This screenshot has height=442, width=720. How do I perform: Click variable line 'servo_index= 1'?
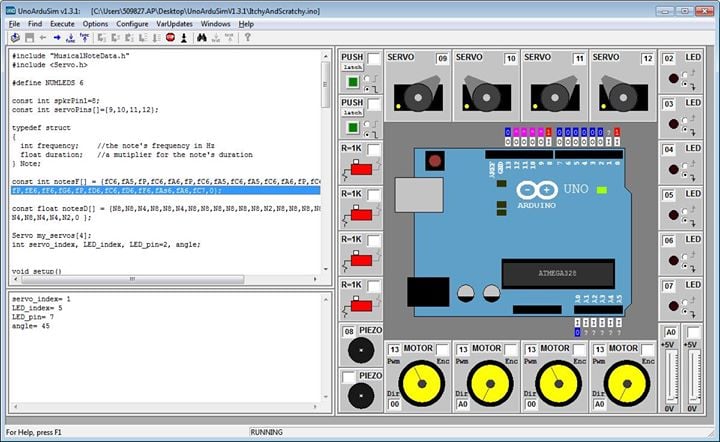(41, 299)
